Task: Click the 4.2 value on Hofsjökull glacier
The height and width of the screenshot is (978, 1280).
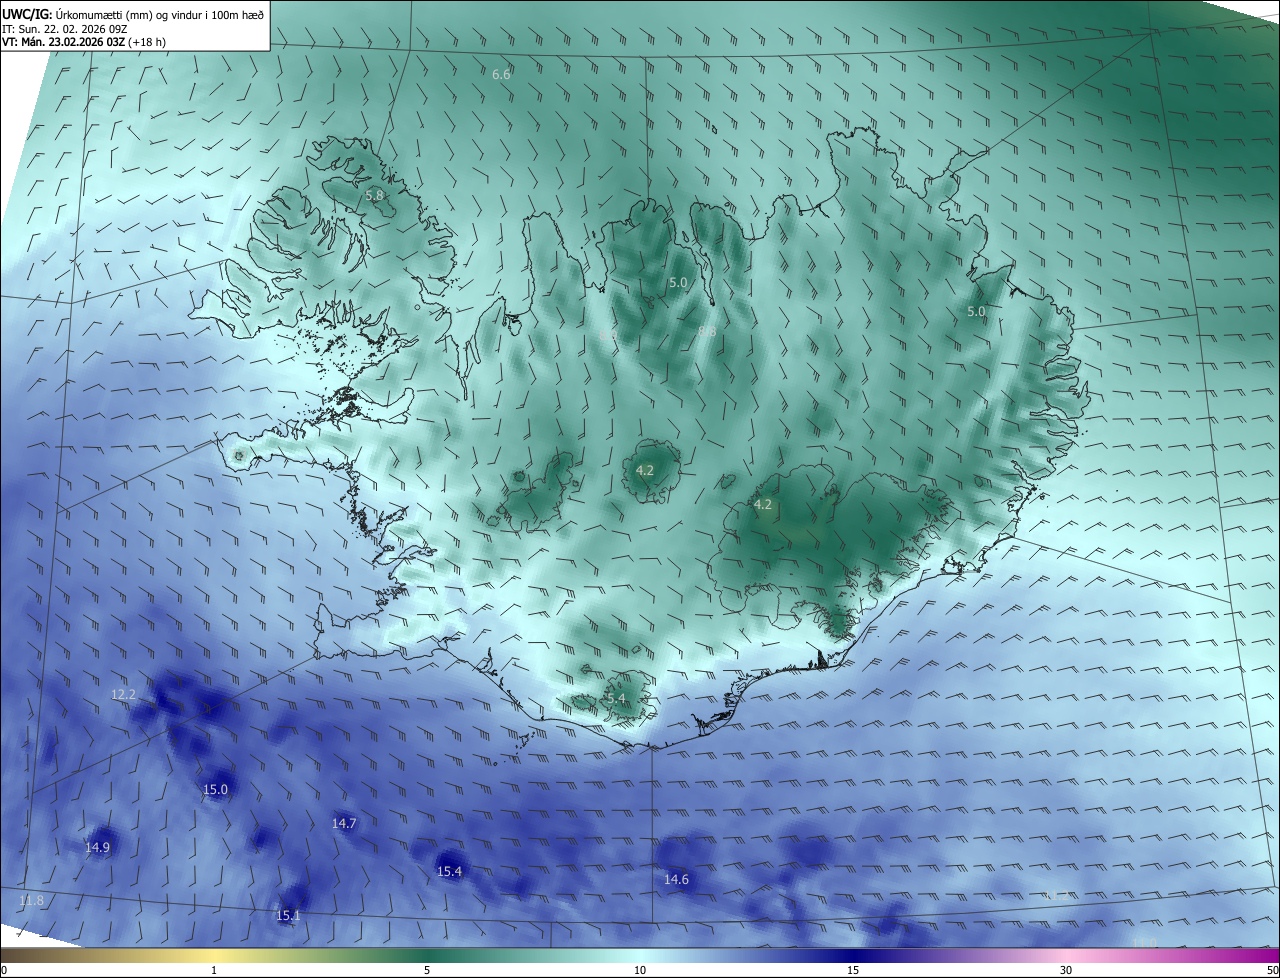Action: (x=645, y=470)
